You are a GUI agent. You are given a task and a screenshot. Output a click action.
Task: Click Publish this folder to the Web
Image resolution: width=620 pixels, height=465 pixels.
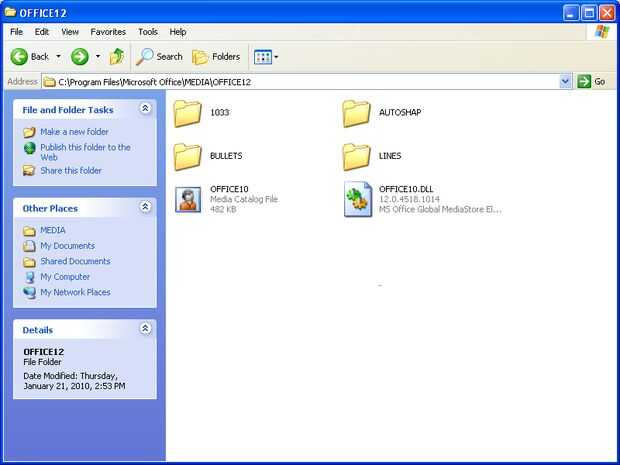85,152
